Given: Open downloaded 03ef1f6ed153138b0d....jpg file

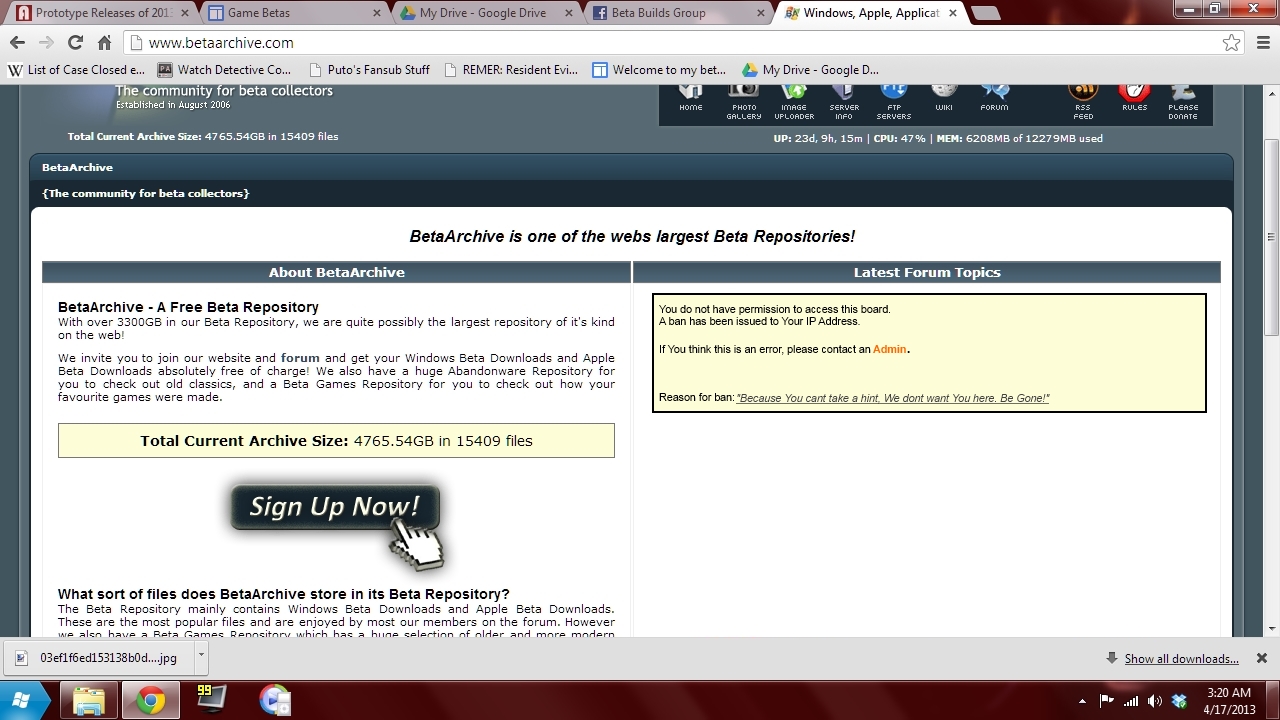Looking at the screenshot, I should (98, 658).
